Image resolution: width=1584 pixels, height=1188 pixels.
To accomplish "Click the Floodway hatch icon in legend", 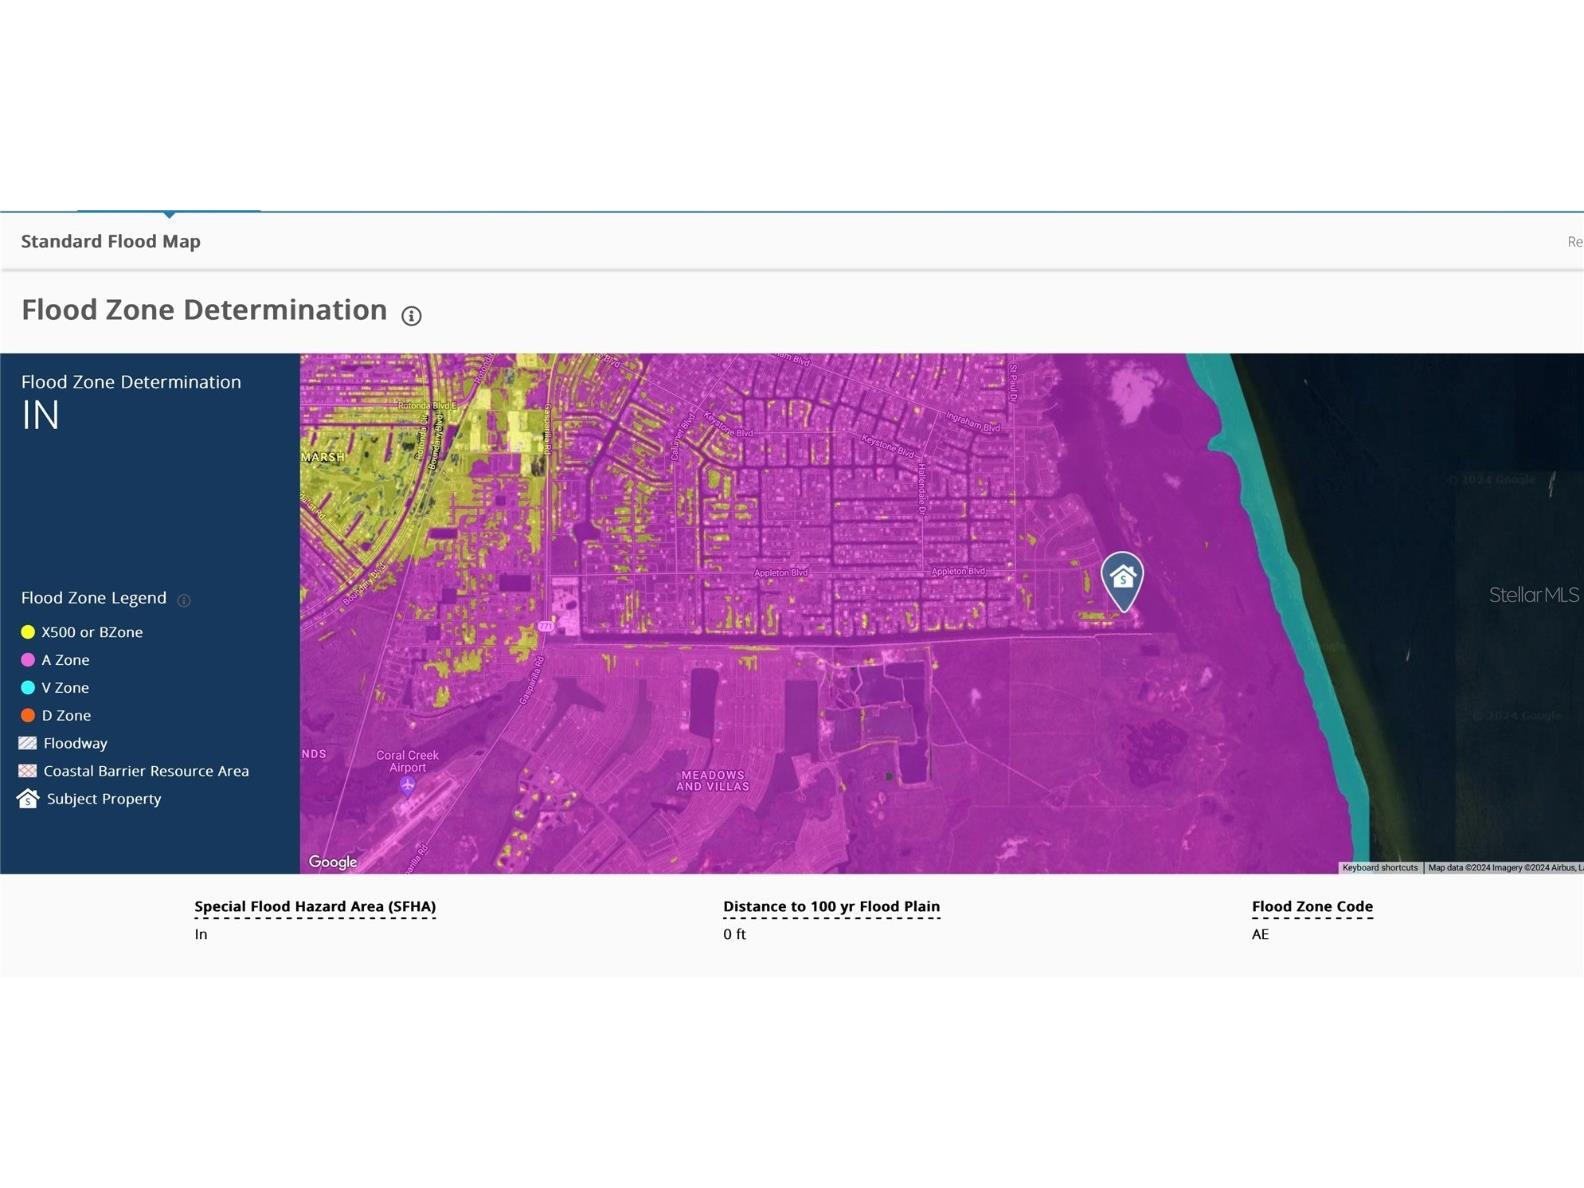I will point(28,743).
